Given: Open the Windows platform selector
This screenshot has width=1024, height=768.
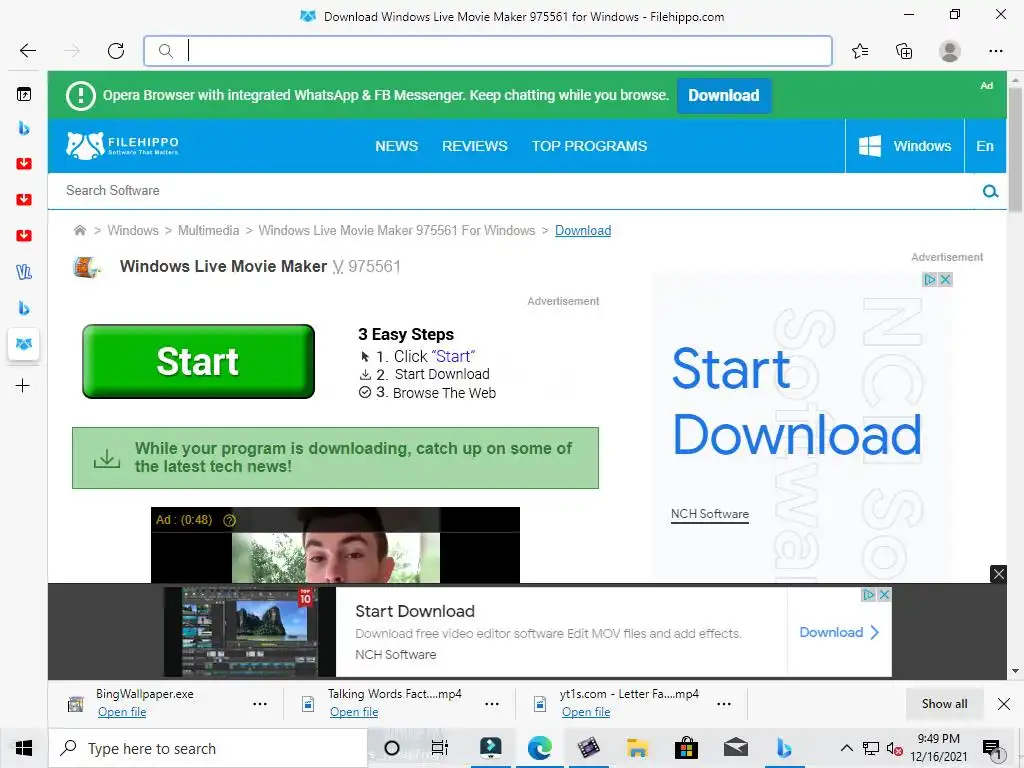Looking at the screenshot, I should tap(904, 146).
